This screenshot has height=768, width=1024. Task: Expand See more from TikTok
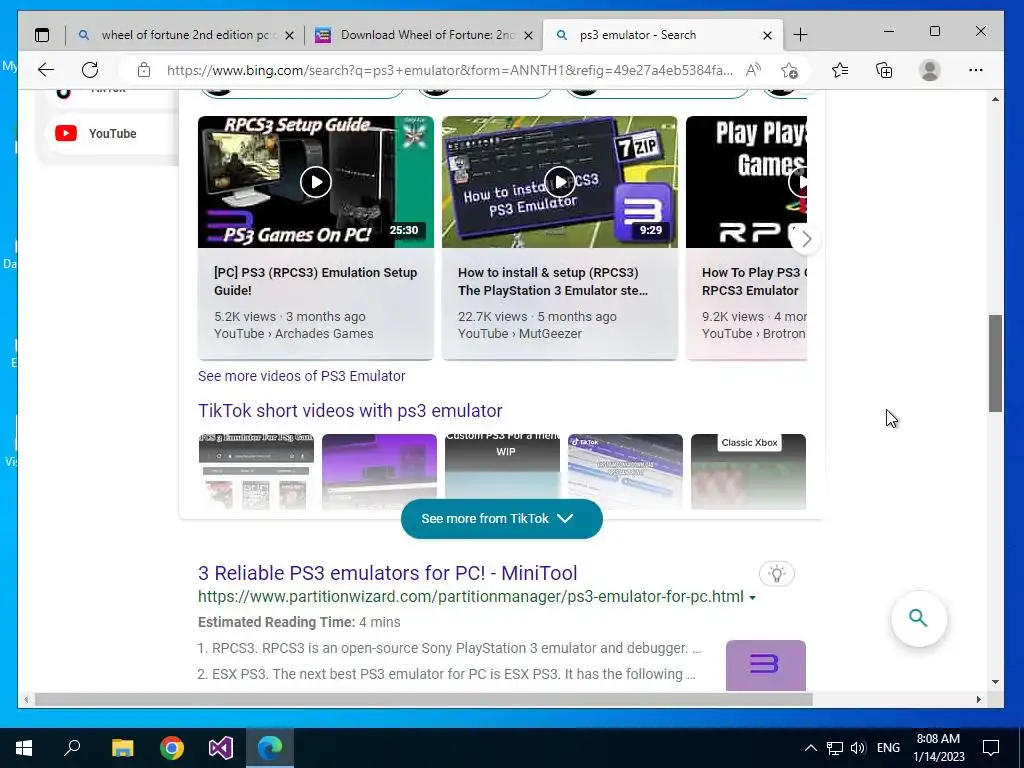click(502, 519)
